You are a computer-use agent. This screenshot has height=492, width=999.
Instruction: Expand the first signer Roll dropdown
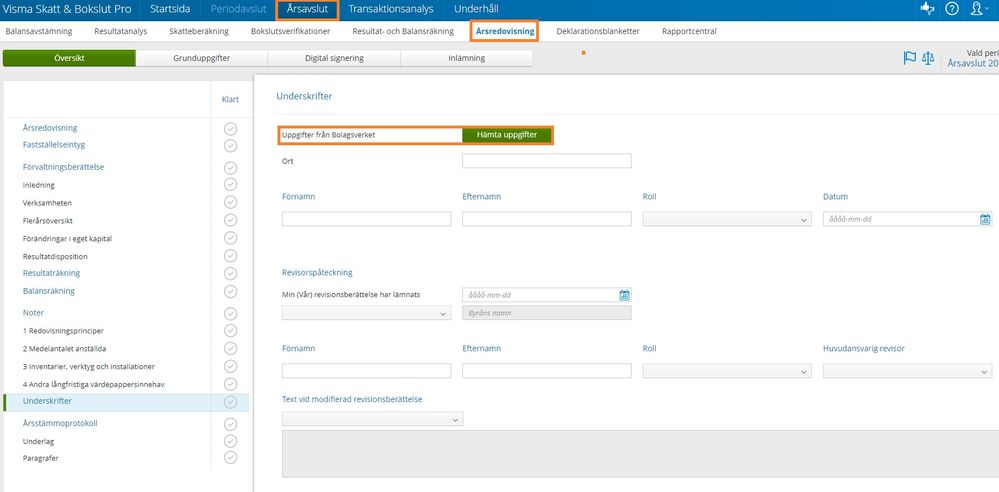(x=726, y=219)
